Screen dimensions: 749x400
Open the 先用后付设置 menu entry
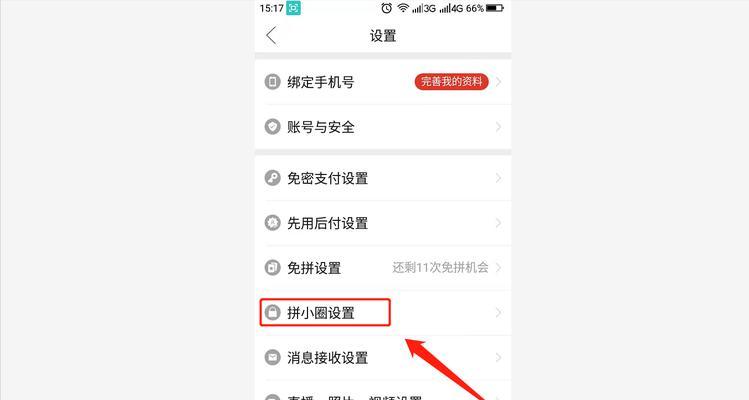(383, 223)
